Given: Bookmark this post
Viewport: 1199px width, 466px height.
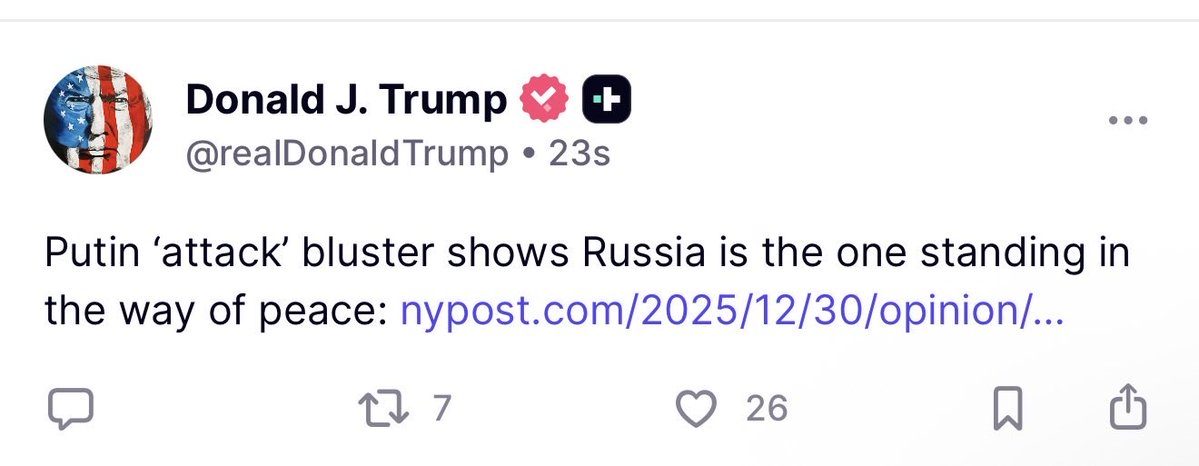Looking at the screenshot, I should (x=1006, y=408).
